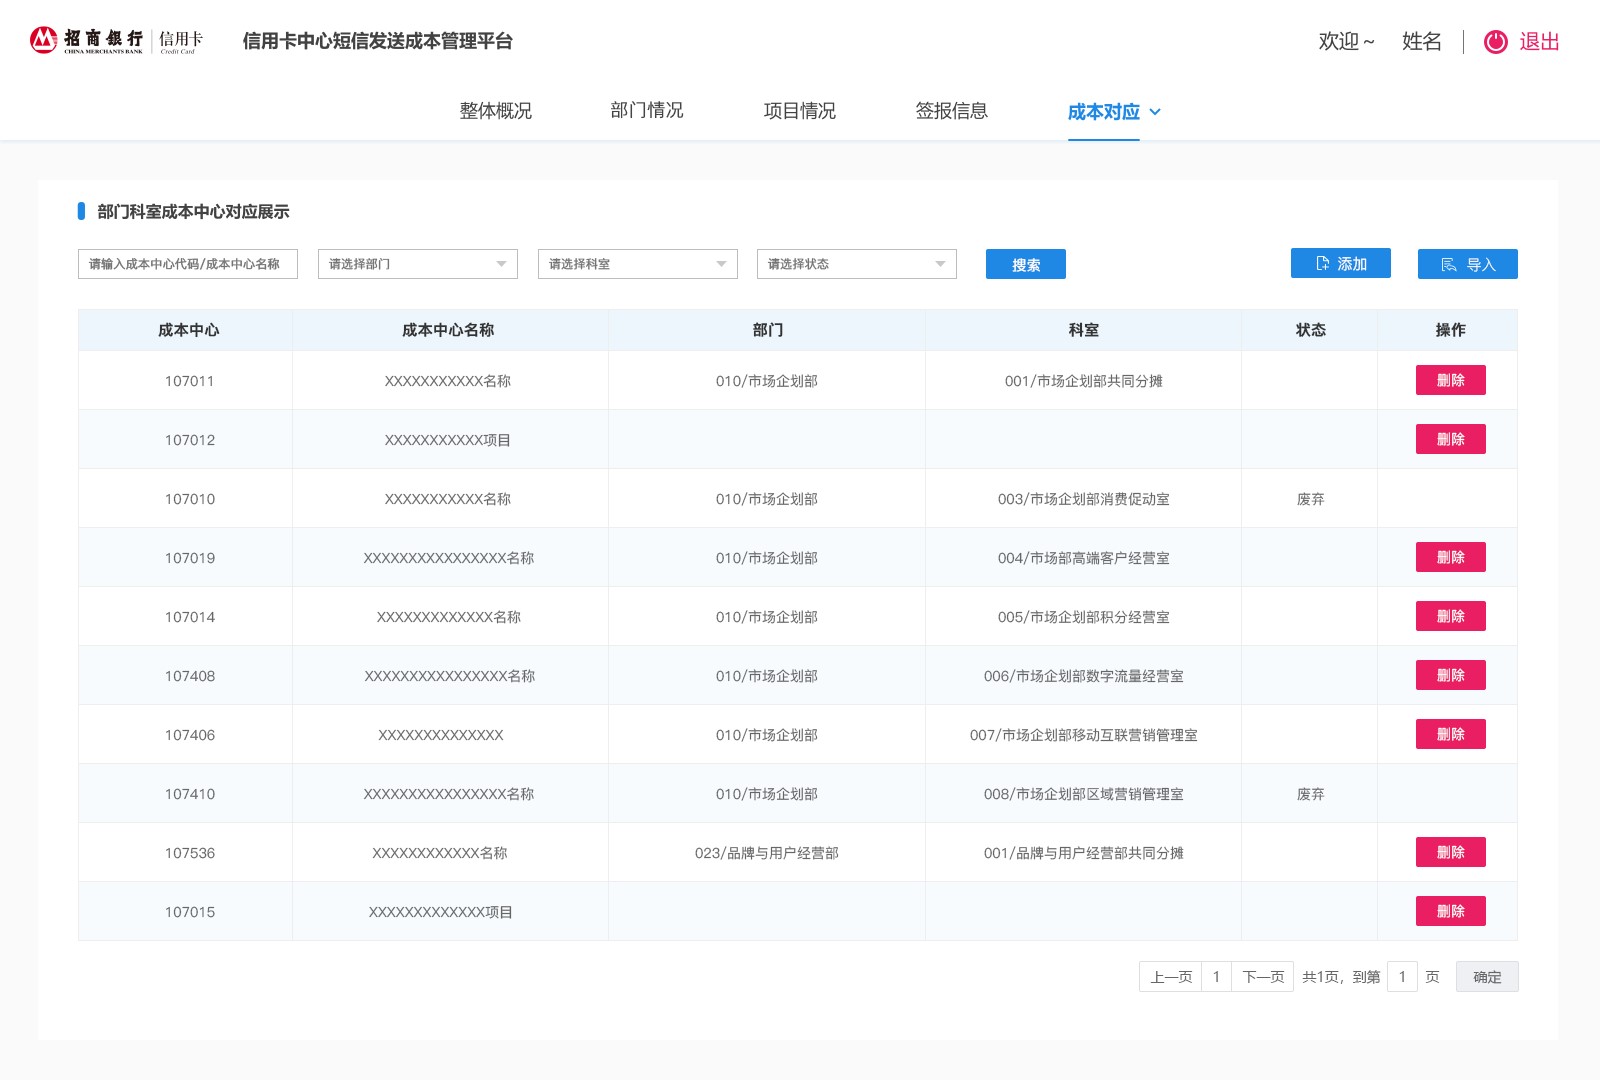
Task: Click the 部门 column header
Action: tap(768, 330)
